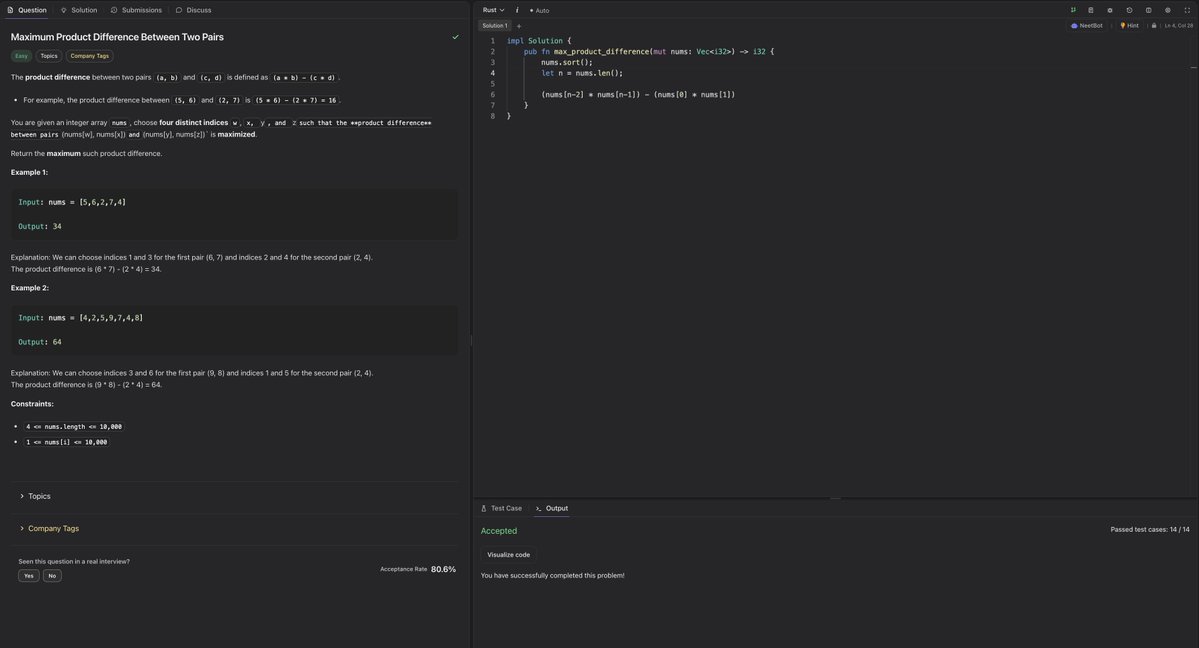Select the Solution 1 editor tab
The width and height of the screenshot is (1199, 648).
pyautogui.click(x=495, y=25)
